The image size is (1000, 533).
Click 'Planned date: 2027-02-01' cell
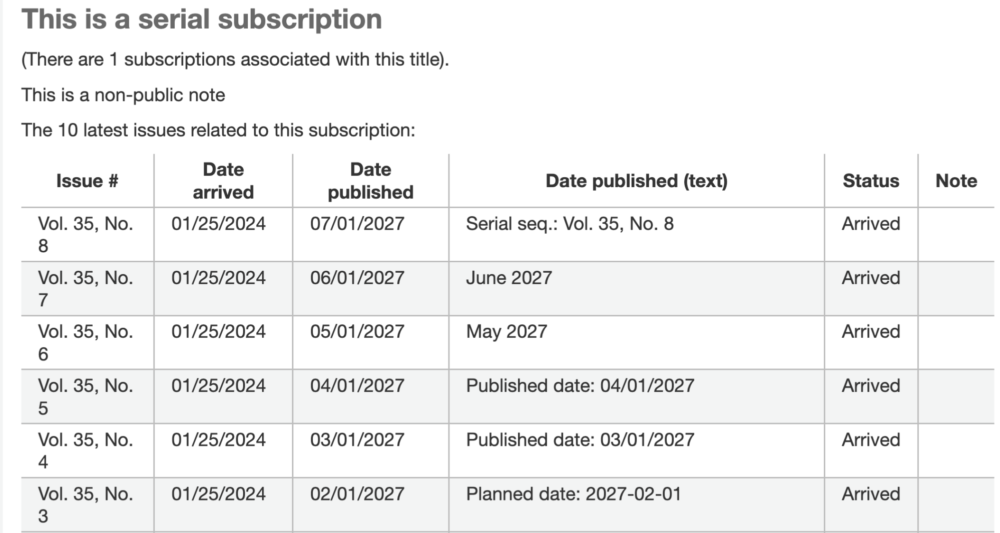(636, 504)
